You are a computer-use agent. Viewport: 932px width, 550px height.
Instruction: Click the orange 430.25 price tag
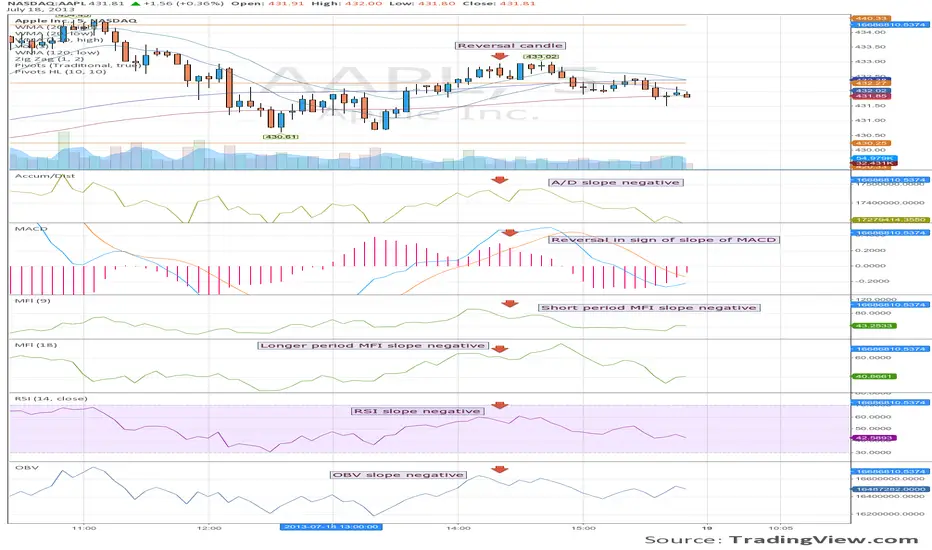[x=871, y=143]
